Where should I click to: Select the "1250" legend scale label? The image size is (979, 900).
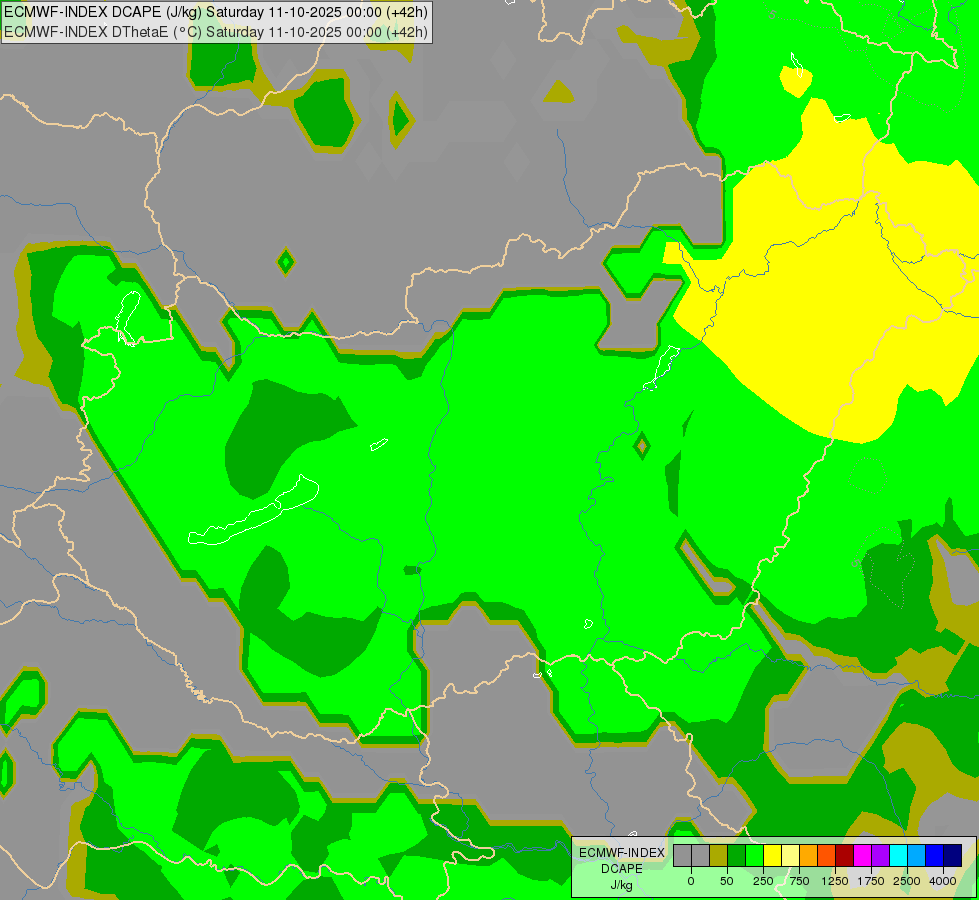(835, 881)
